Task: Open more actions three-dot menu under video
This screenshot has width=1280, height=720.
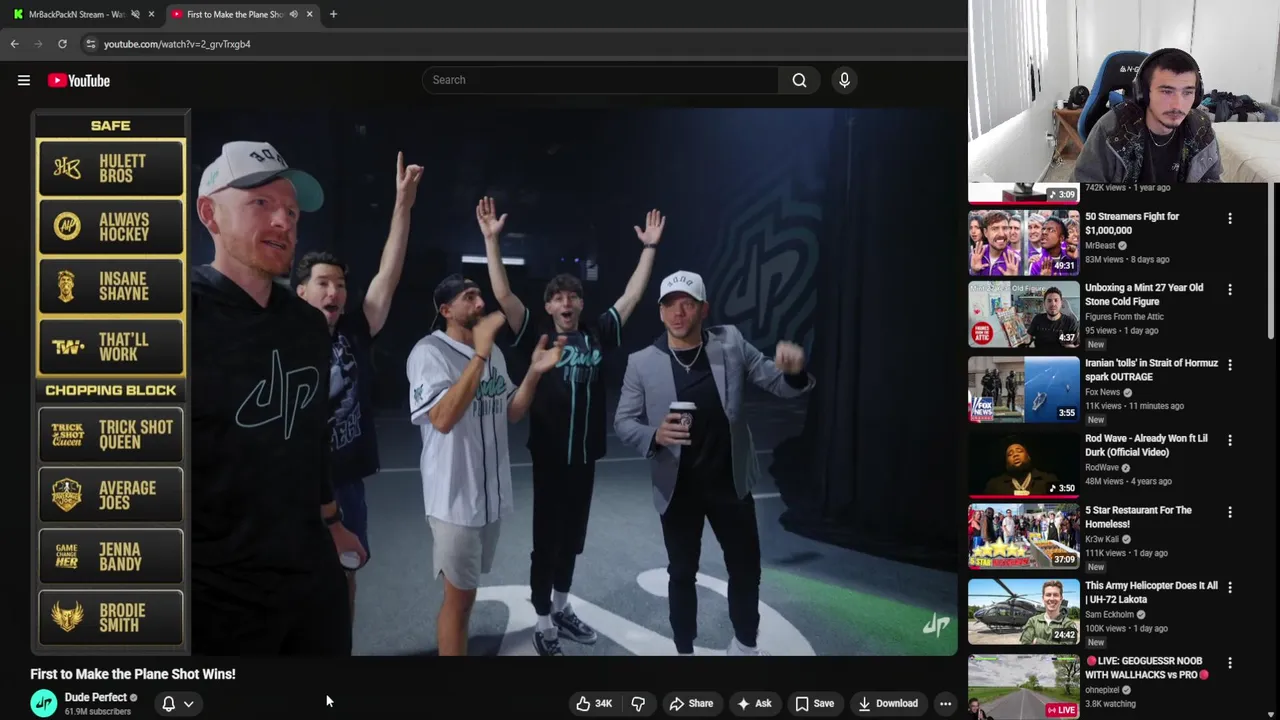Action: 945,704
